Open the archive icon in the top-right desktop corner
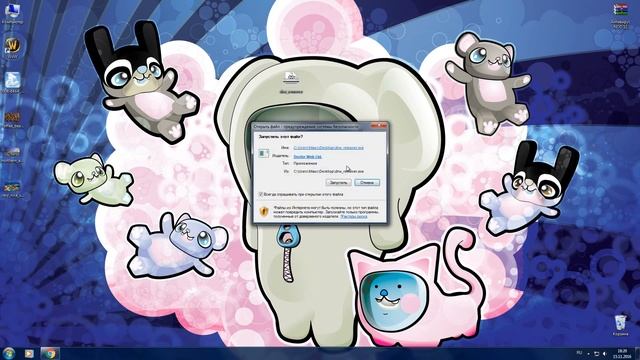Image resolution: width=640 pixels, height=360 pixels. click(x=620, y=16)
